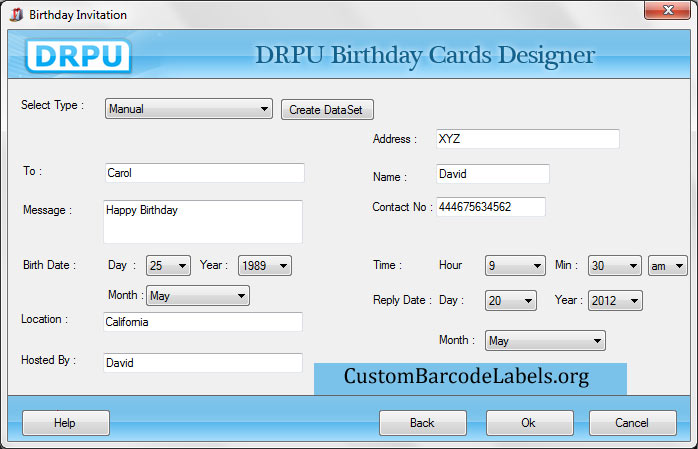
Task: Click the Cancel button
Action: (x=633, y=423)
